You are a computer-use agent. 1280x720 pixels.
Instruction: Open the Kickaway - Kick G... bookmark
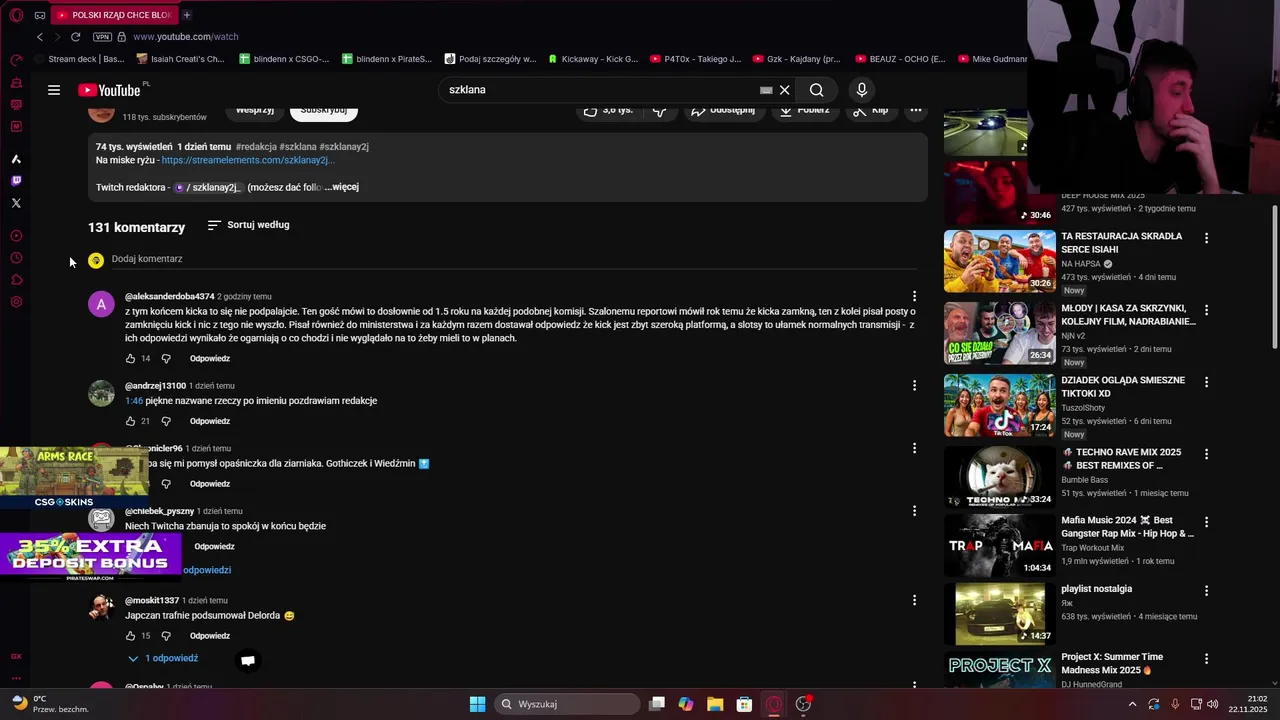(x=592, y=59)
